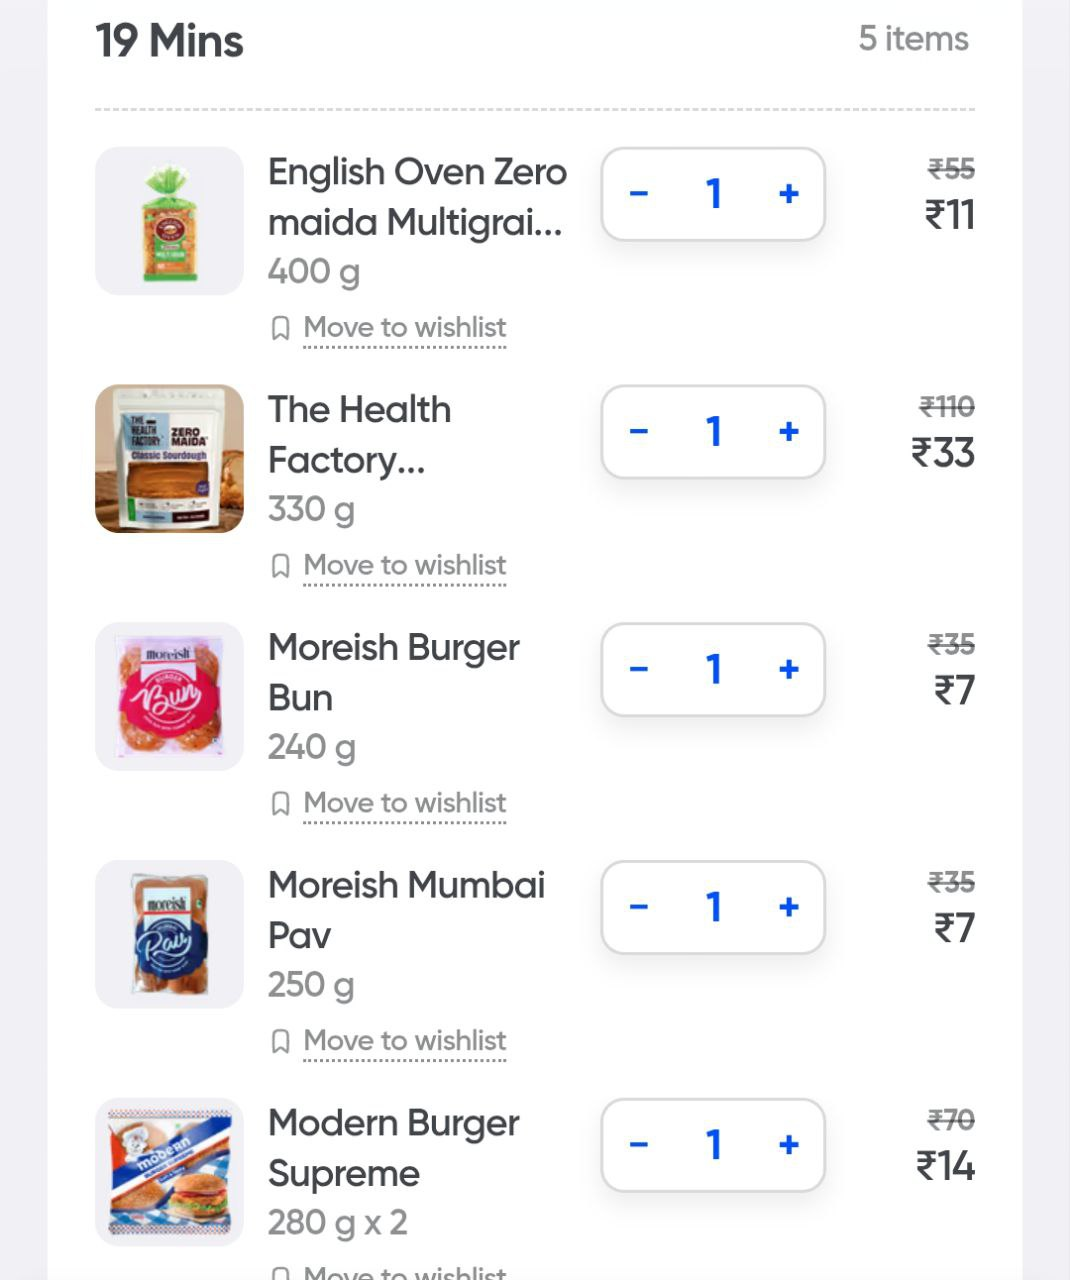Viewport: 1070px width, 1280px height.
Task: Decrease quantity of English Oven Multigrain bread
Action: [x=639, y=194]
